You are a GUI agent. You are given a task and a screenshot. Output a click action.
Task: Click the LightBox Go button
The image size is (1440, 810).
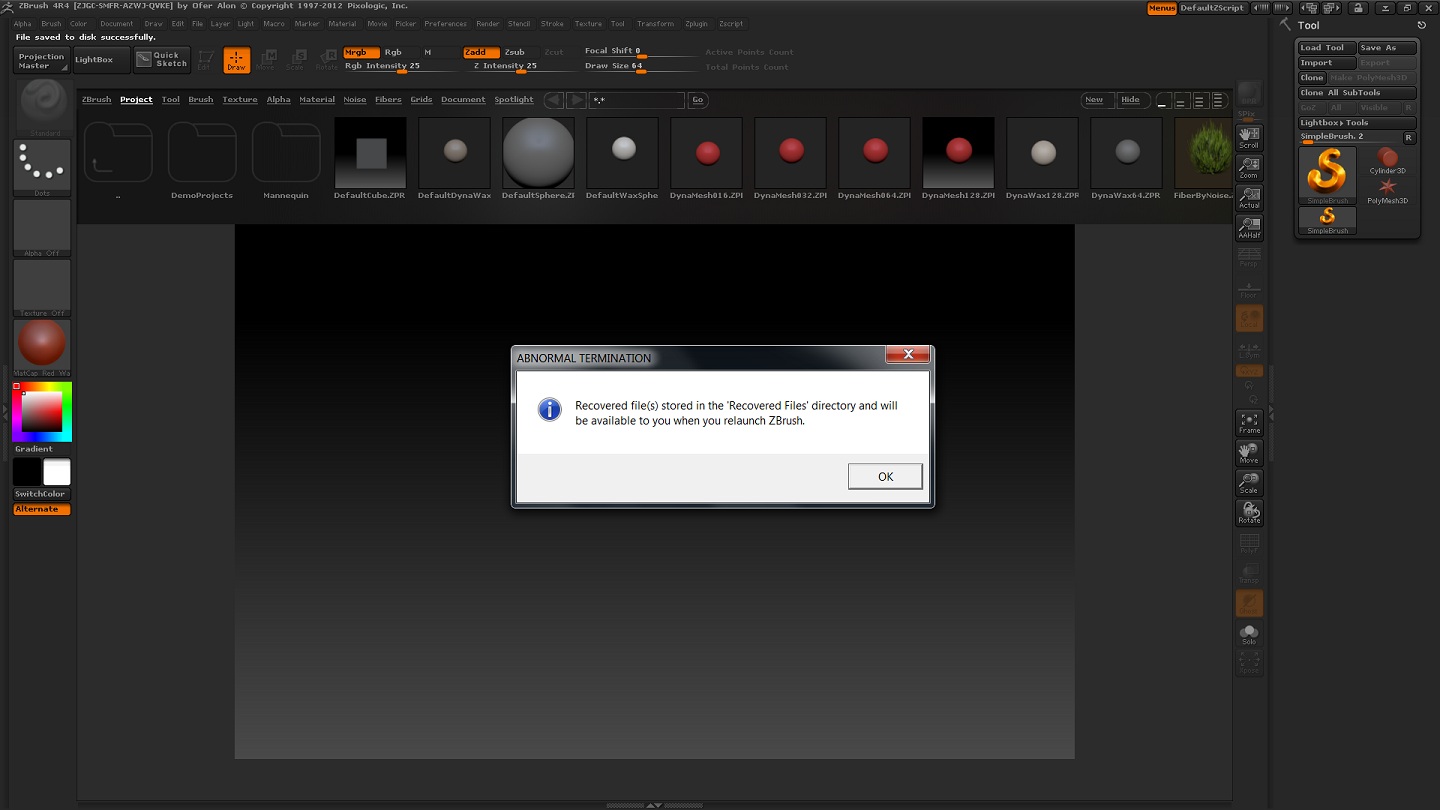pos(698,100)
